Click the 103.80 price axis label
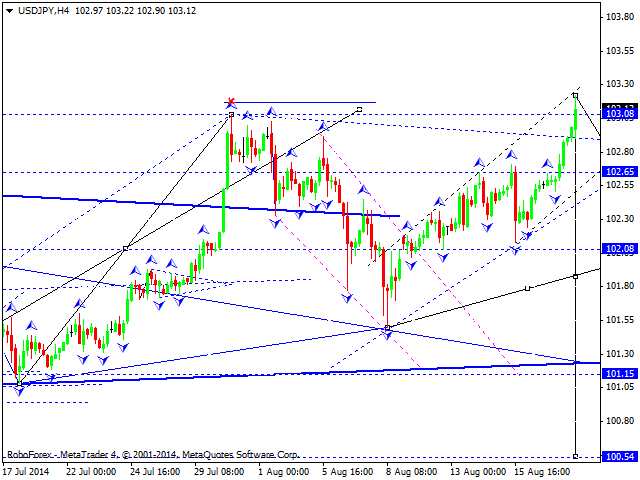 [x=621, y=17]
